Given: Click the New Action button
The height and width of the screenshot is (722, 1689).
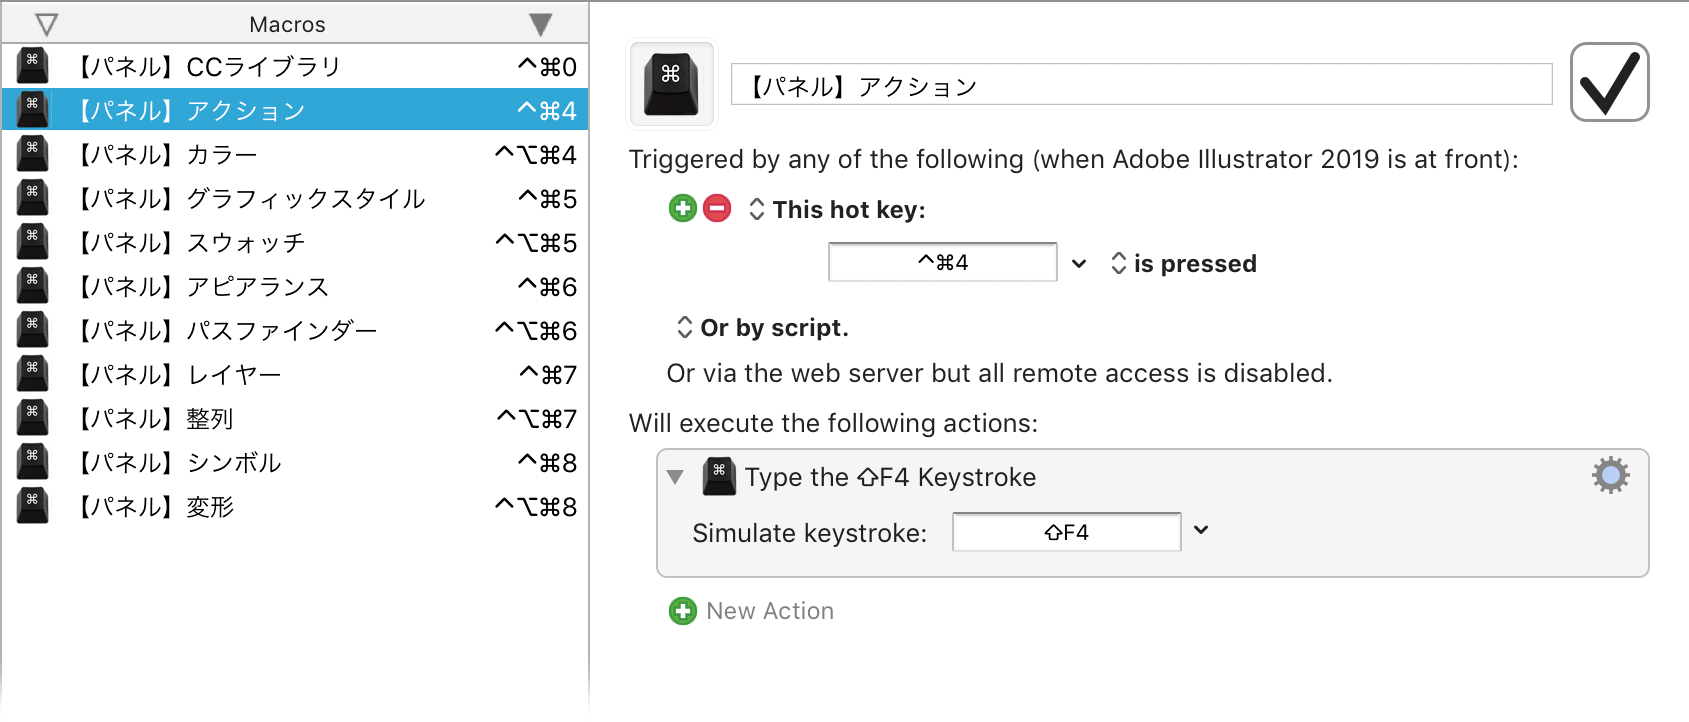Looking at the screenshot, I should [x=752, y=611].
